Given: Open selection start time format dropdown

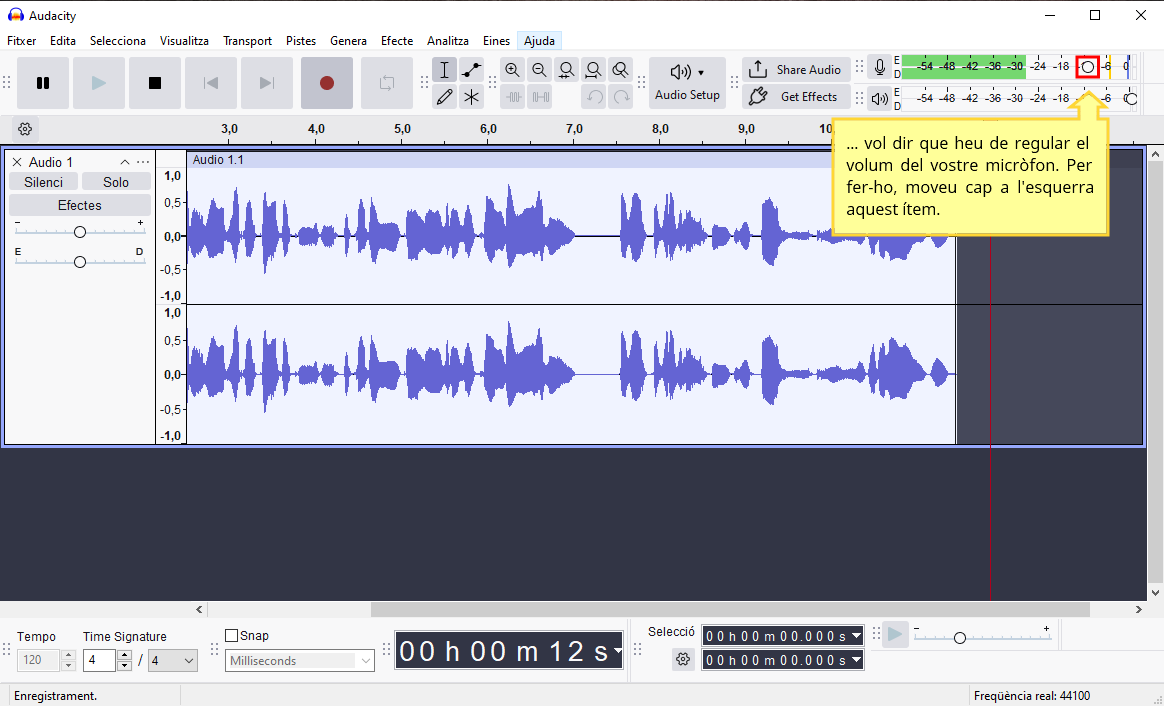Looking at the screenshot, I should click(857, 635).
